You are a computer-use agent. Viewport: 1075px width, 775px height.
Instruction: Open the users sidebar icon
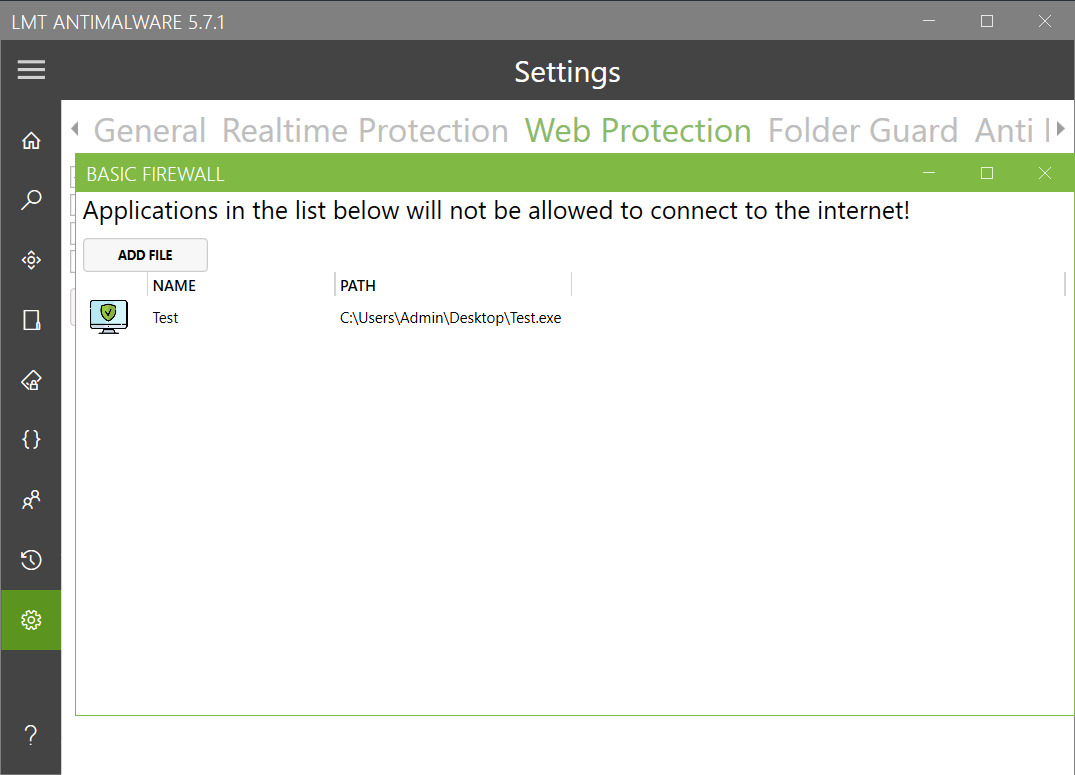coord(31,499)
